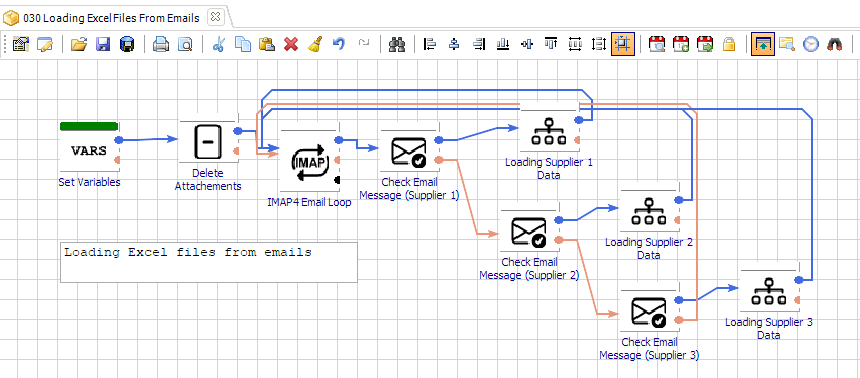Screen dimensions: 860x378
Task: Click the blue clock icon
Action: (811, 44)
